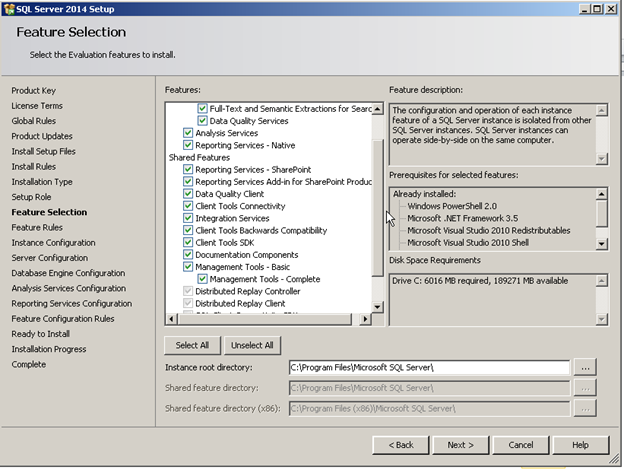The width and height of the screenshot is (624, 470).
Task: Select Feature Selection step in sidebar
Action: point(49,212)
